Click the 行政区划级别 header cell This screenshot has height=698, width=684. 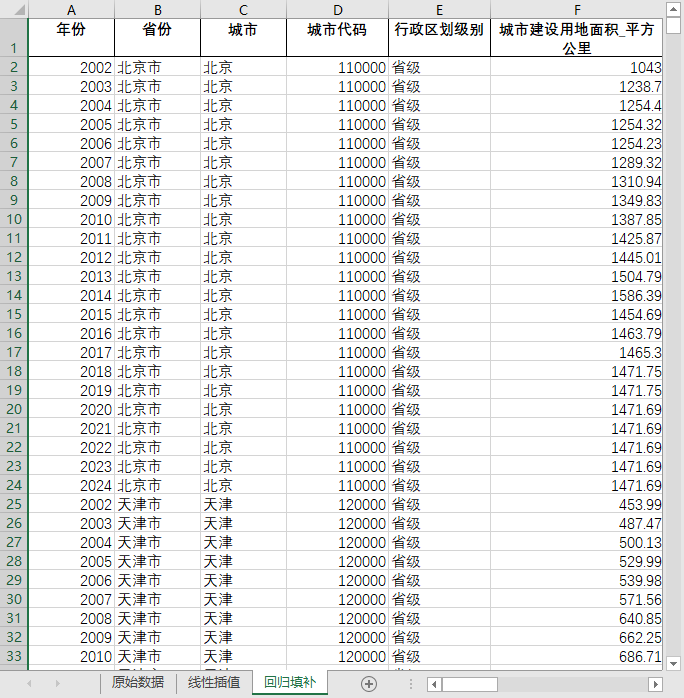[x=439, y=37]
